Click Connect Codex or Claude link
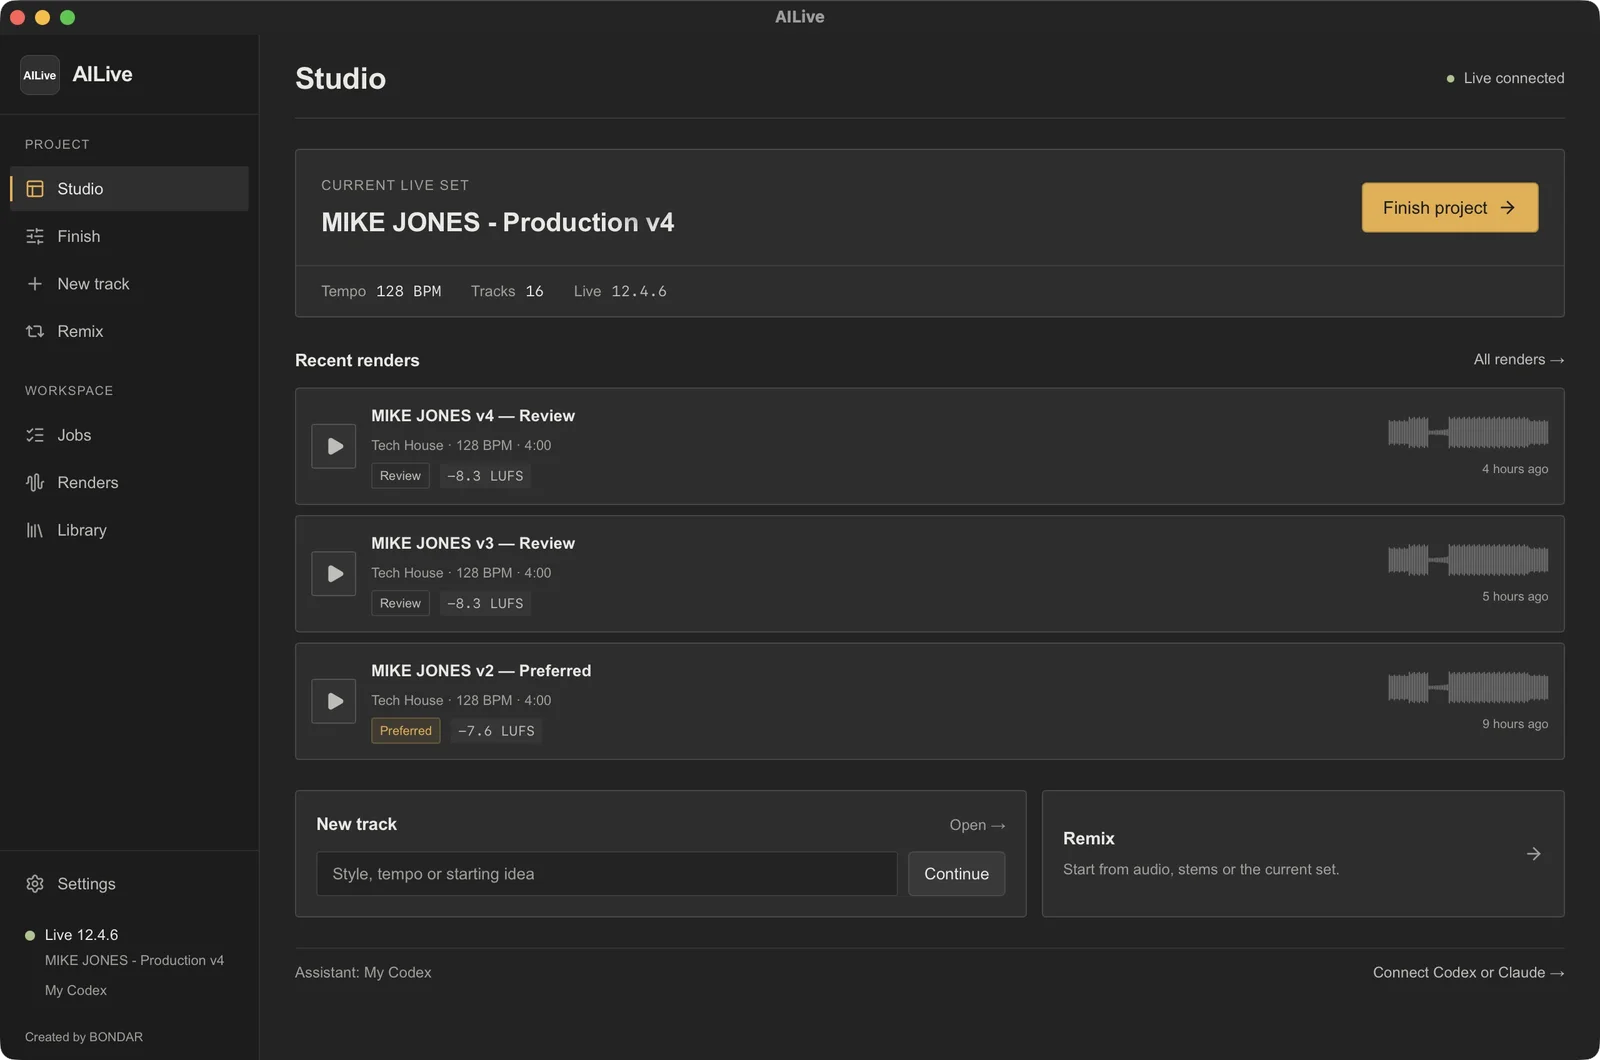This screenshot has height=1060, width=1600. click(1469, 973)
